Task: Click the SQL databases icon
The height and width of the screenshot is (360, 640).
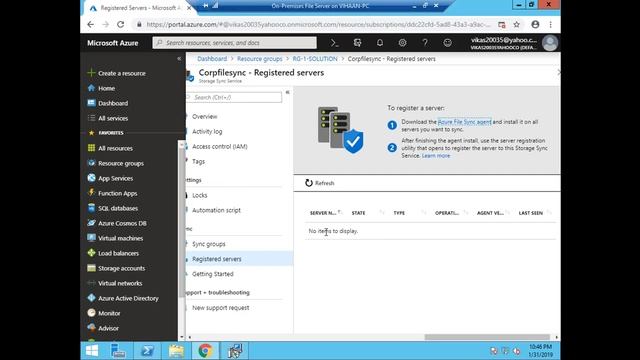Action: (x=91, y=208)
